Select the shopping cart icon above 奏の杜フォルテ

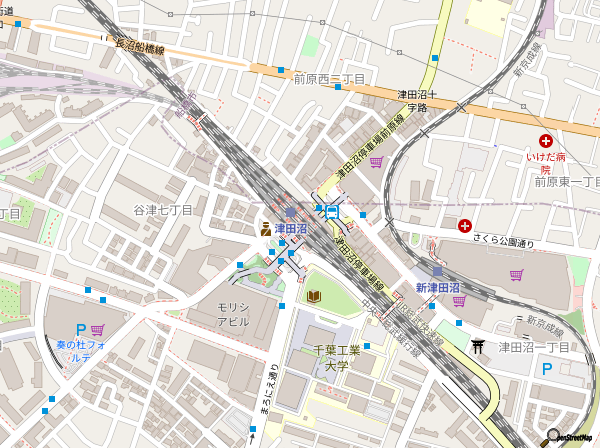tap(97, 329)
